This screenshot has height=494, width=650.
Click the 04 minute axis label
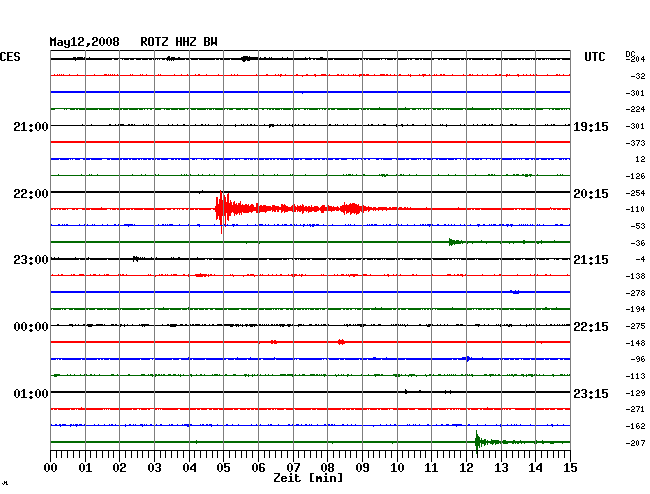[x=189, y=467]
